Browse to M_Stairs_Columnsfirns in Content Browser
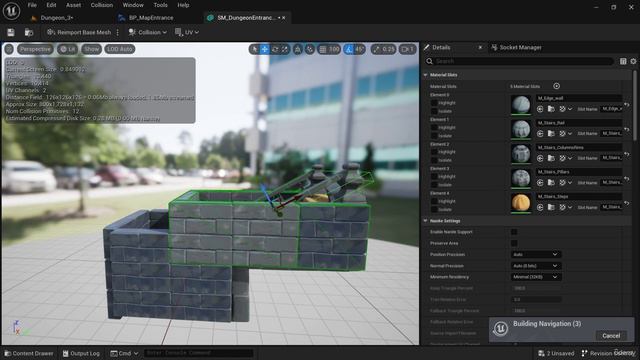This screenshot has width=640, height=360. (x=551, y=158)
